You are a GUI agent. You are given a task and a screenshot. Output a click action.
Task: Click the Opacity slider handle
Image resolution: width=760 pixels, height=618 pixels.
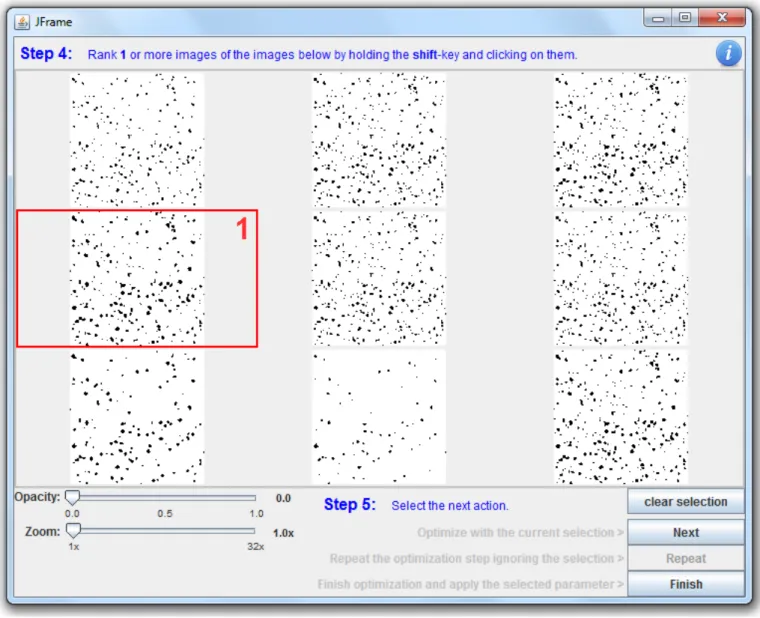pos(73,497)
